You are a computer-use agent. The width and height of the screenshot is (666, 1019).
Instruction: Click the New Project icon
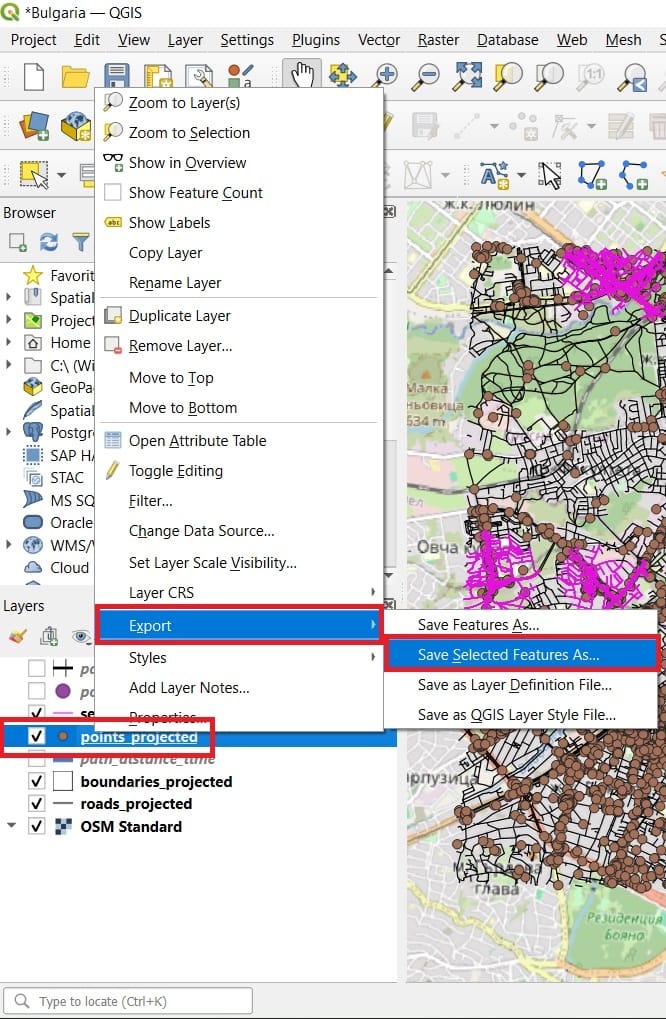[x=34, y=77]
